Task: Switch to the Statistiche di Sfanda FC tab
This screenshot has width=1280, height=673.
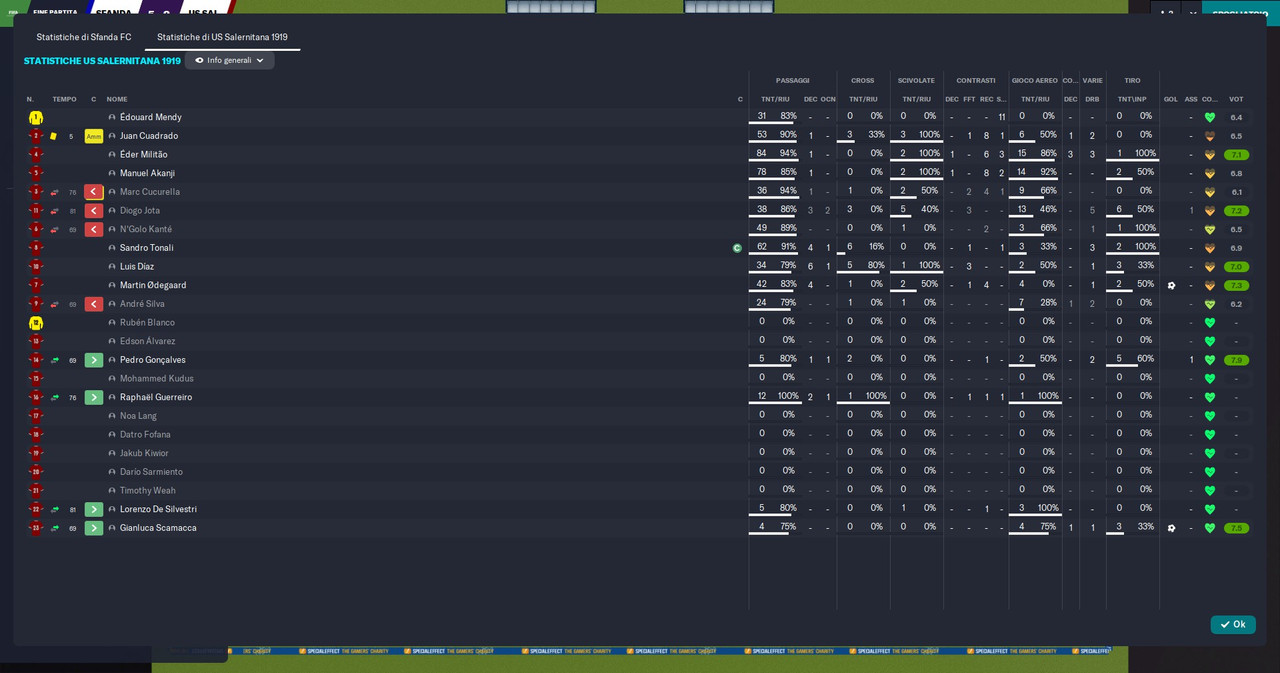Action: pos(84,37)
